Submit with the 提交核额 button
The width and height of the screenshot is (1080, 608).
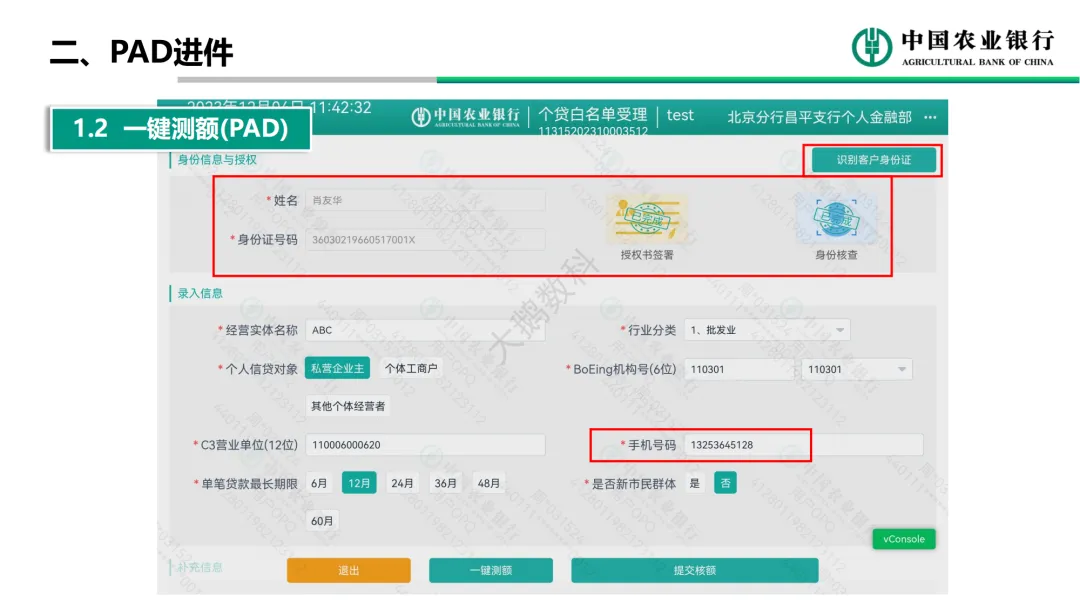694,570
